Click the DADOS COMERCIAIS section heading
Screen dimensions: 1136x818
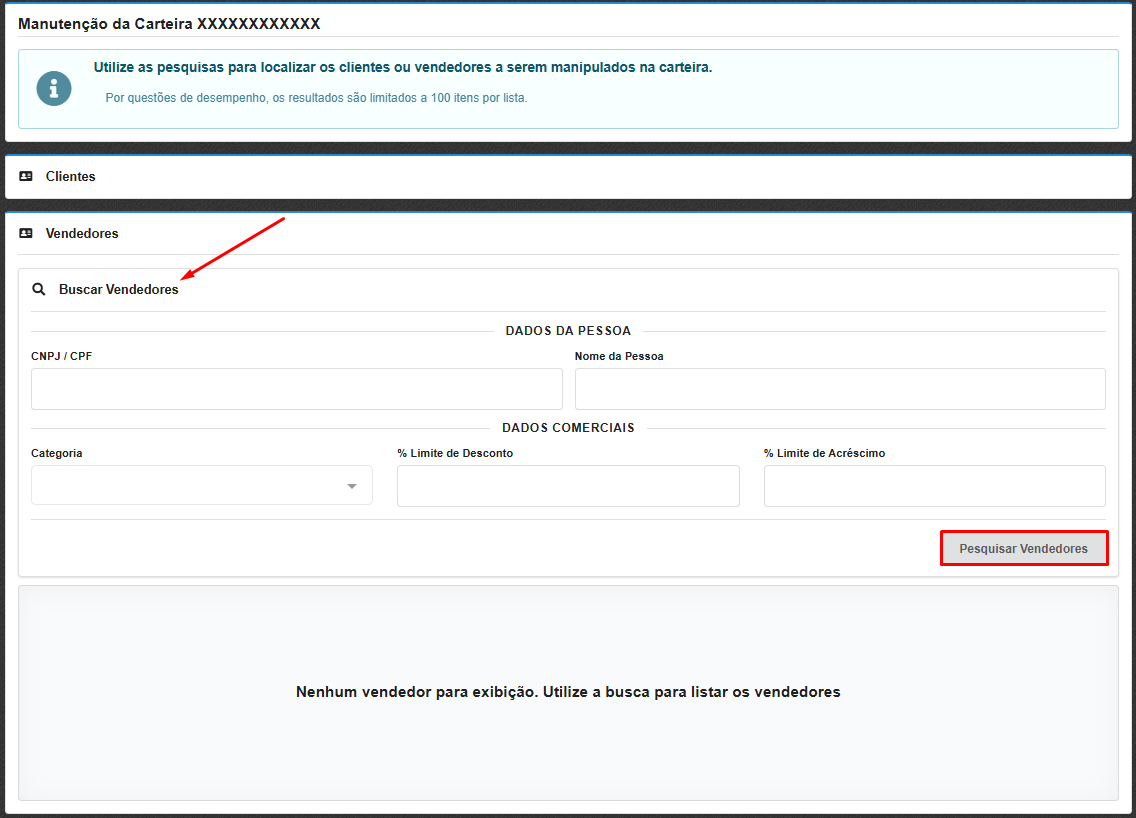[568, 428]
